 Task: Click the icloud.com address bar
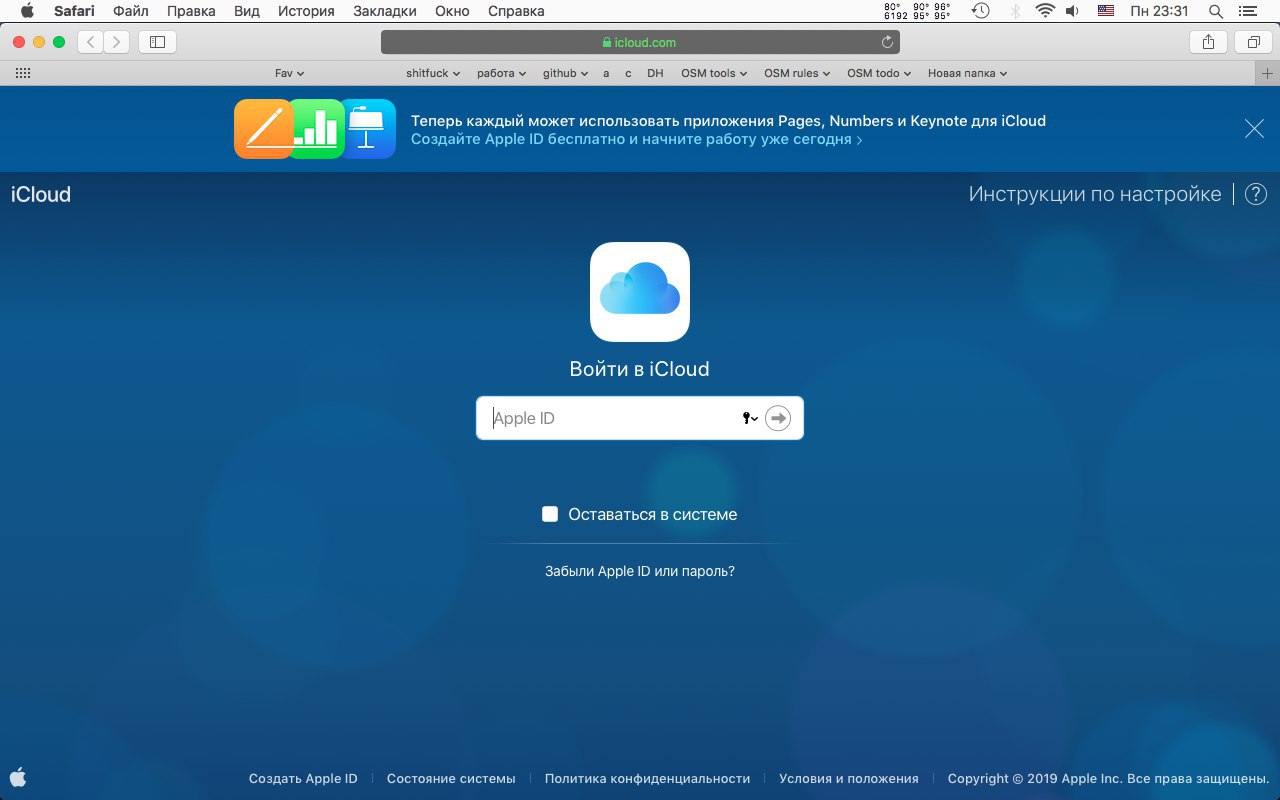pyautogui.click(x=640, y=42)
